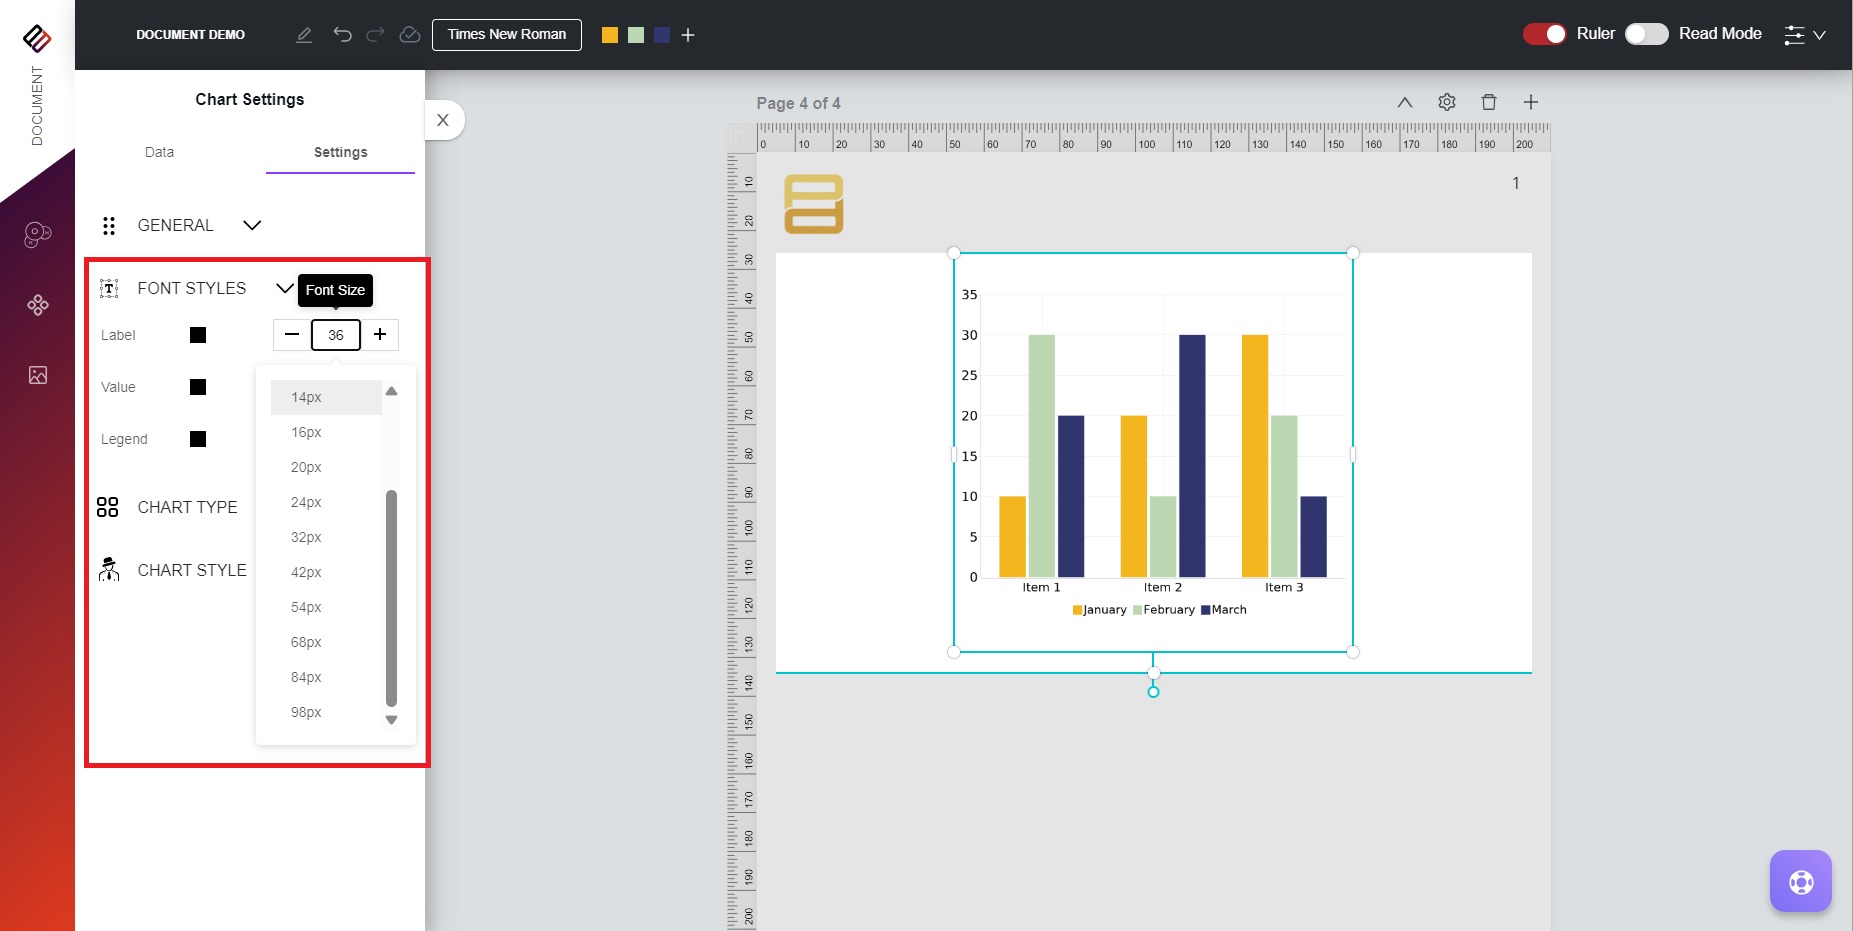Screen dimensions: 1853x931
Task: Collapse the FONT STYLES section
Action: (x=284, y=288)
